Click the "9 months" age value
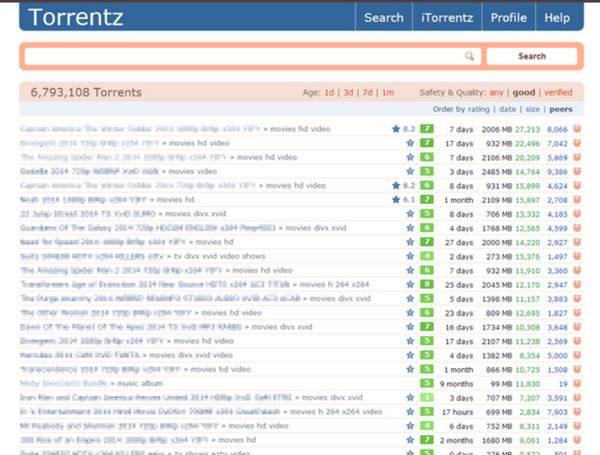This screenshot has width=600, height=455. (x=457, y=384)
